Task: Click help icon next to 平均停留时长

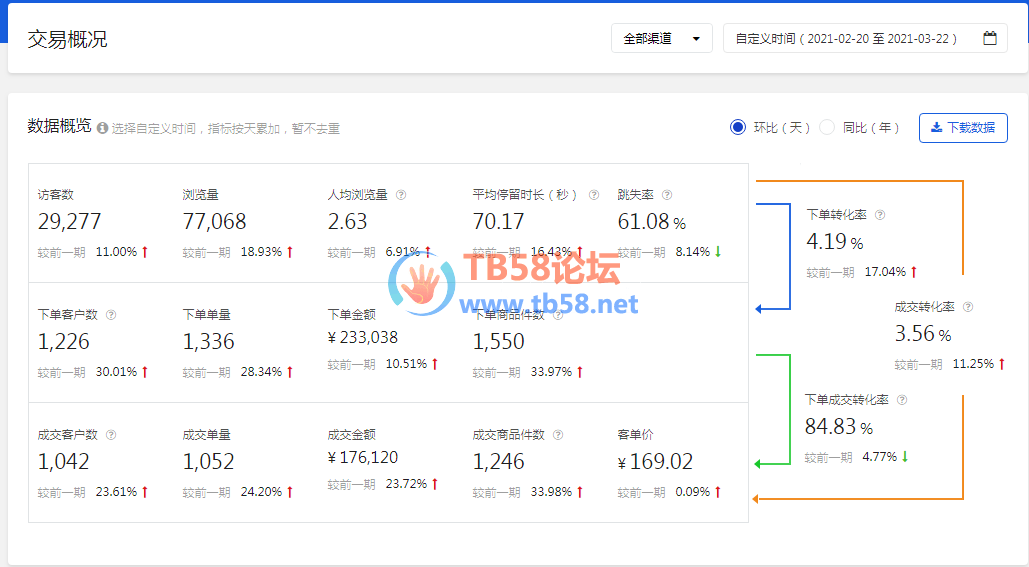Action: point(594,195)
